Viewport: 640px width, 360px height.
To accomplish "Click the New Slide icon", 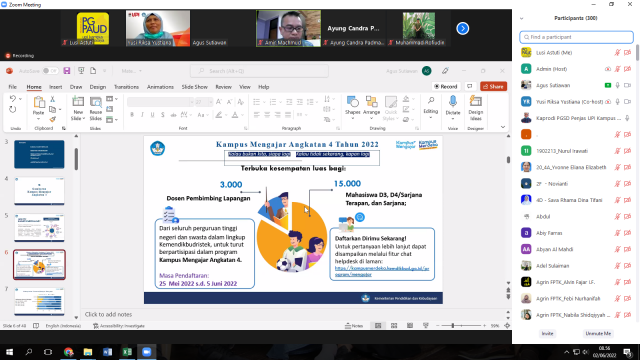I will coord(78,101).
